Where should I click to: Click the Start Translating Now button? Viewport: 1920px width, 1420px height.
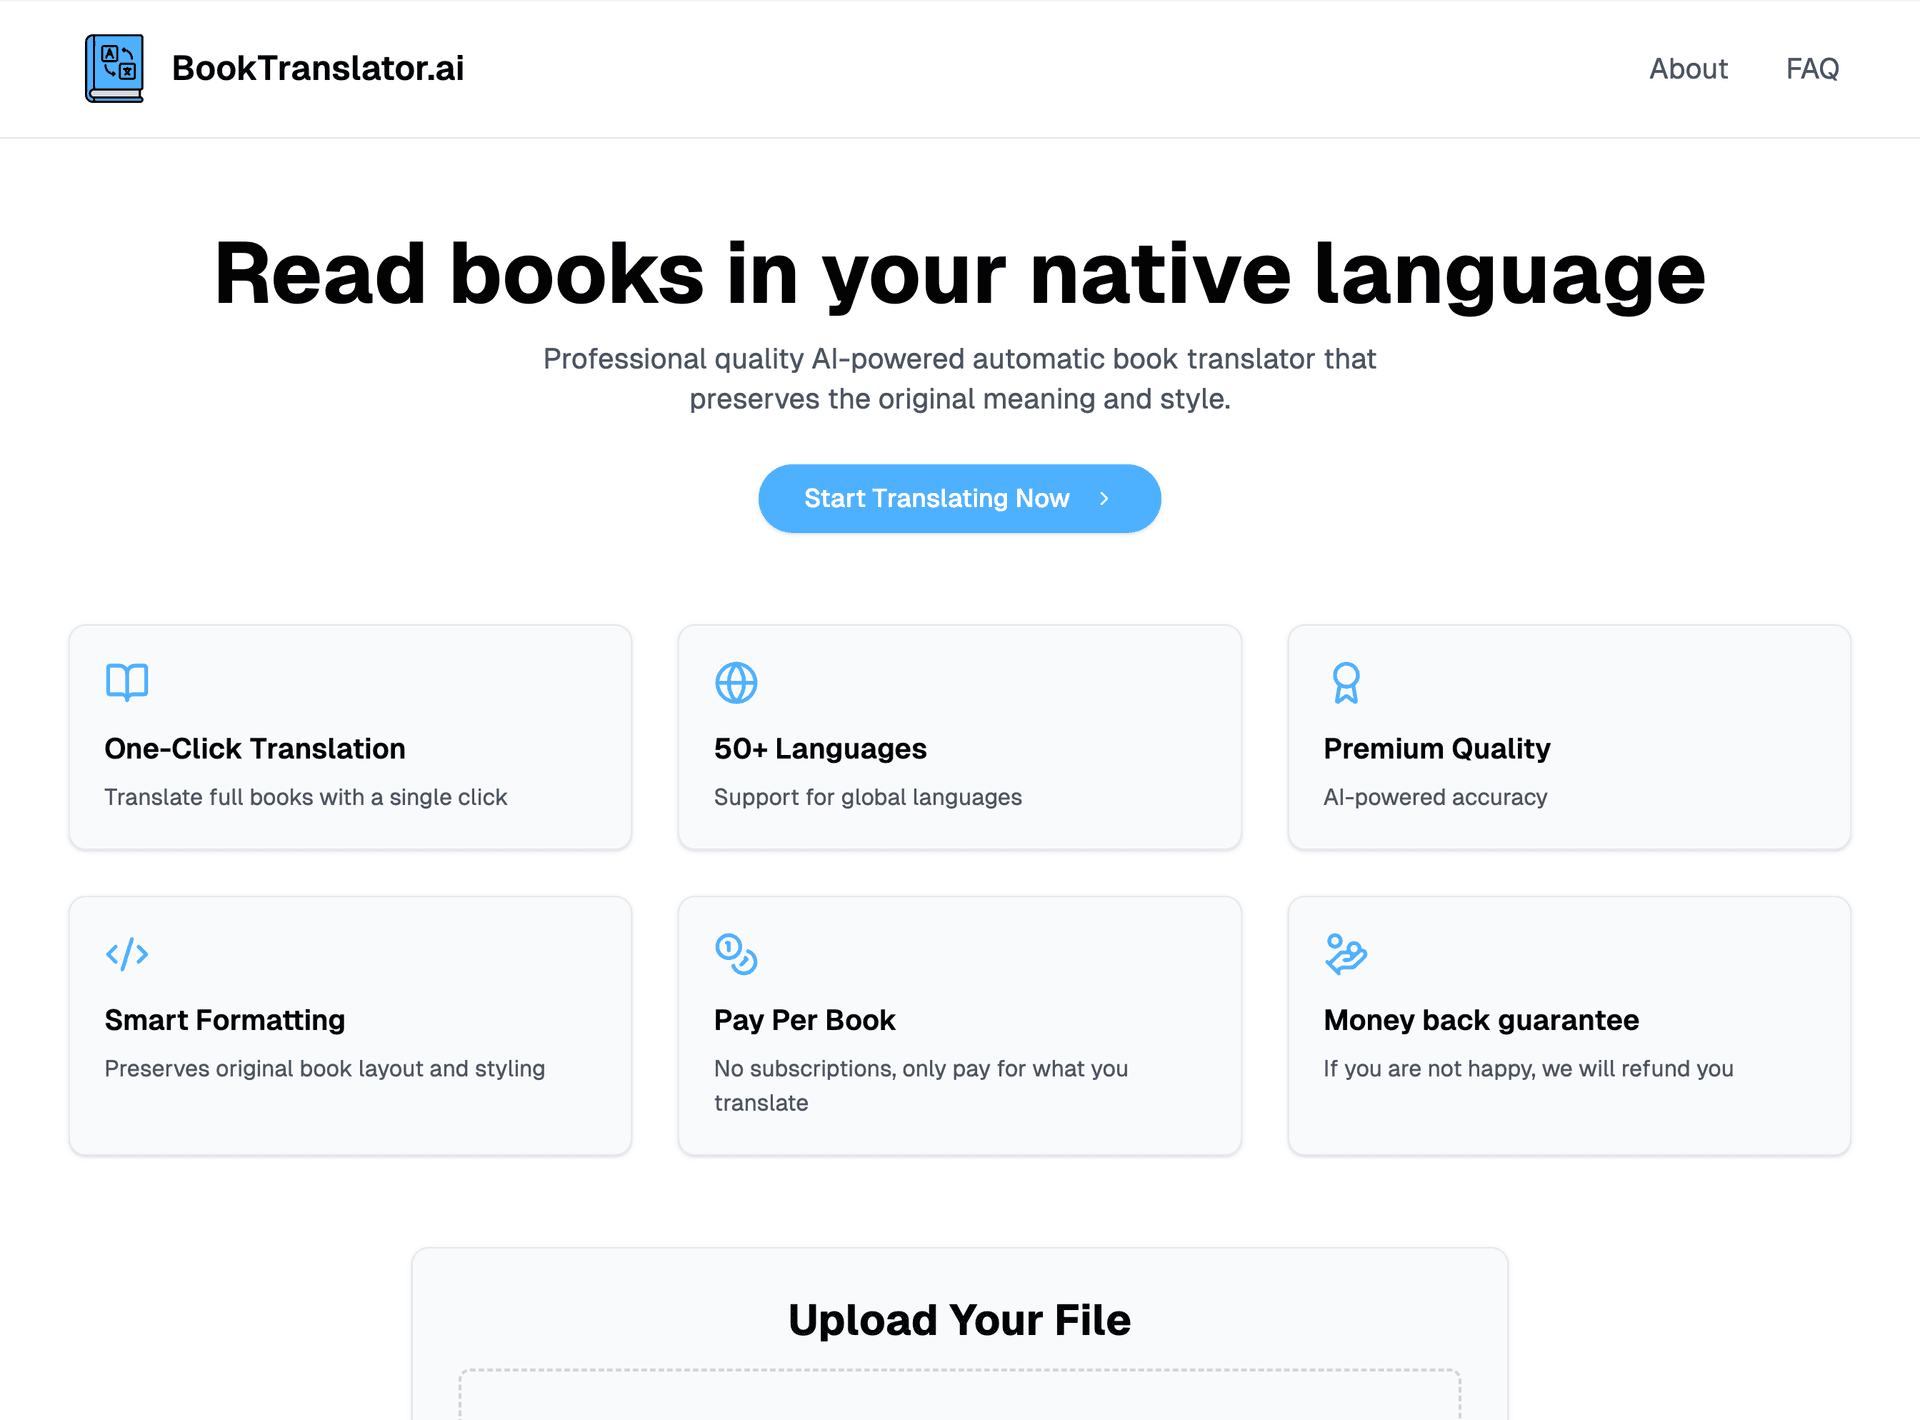coord(959,498)
